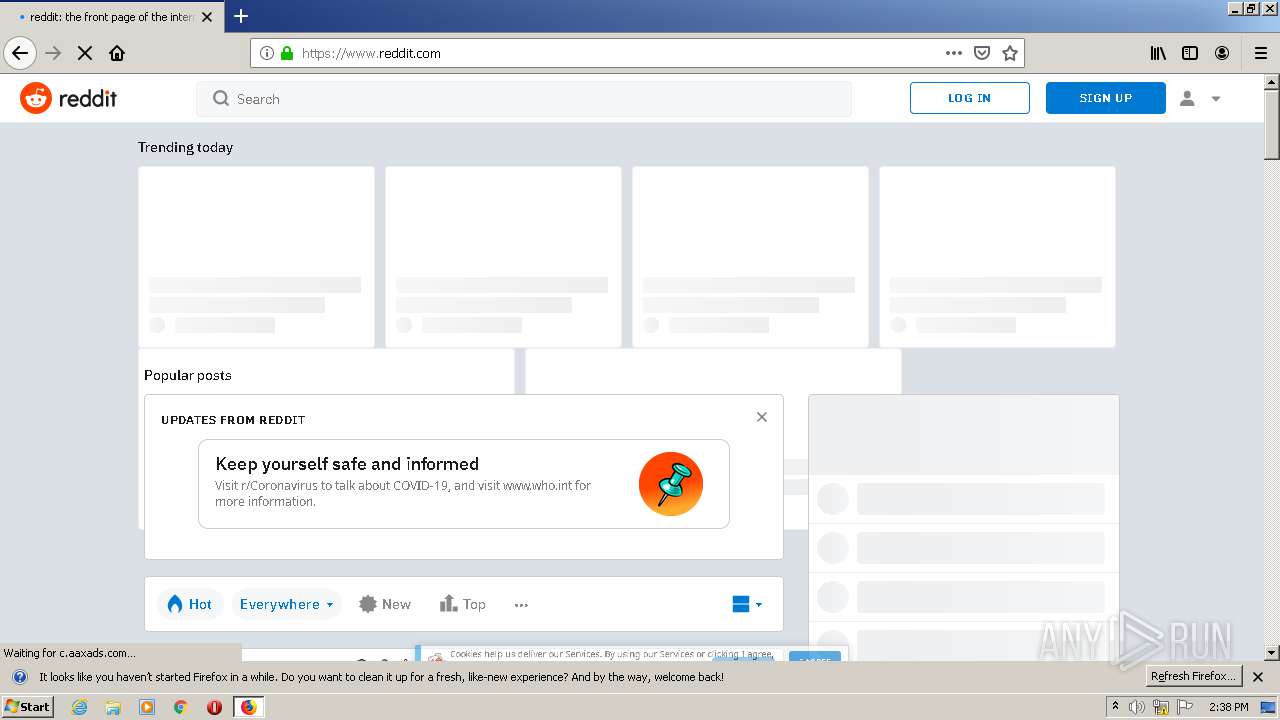This screenshot has width=1280, height=720.
Task: Open the Windows Start menu
Action: click(28, 706)
